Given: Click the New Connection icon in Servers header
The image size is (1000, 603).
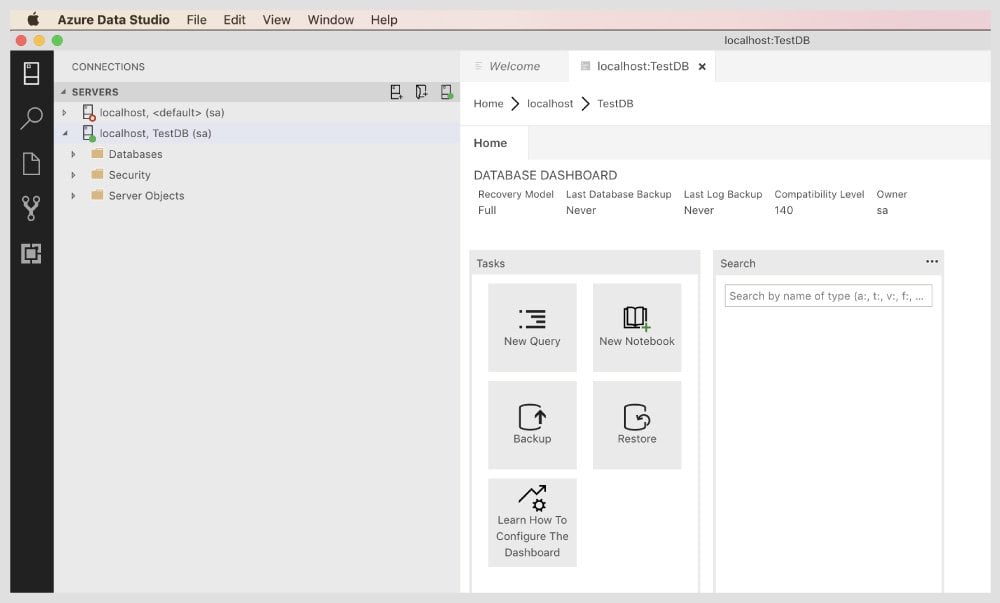Looking at the screenshot, I should tap(396, 92).
